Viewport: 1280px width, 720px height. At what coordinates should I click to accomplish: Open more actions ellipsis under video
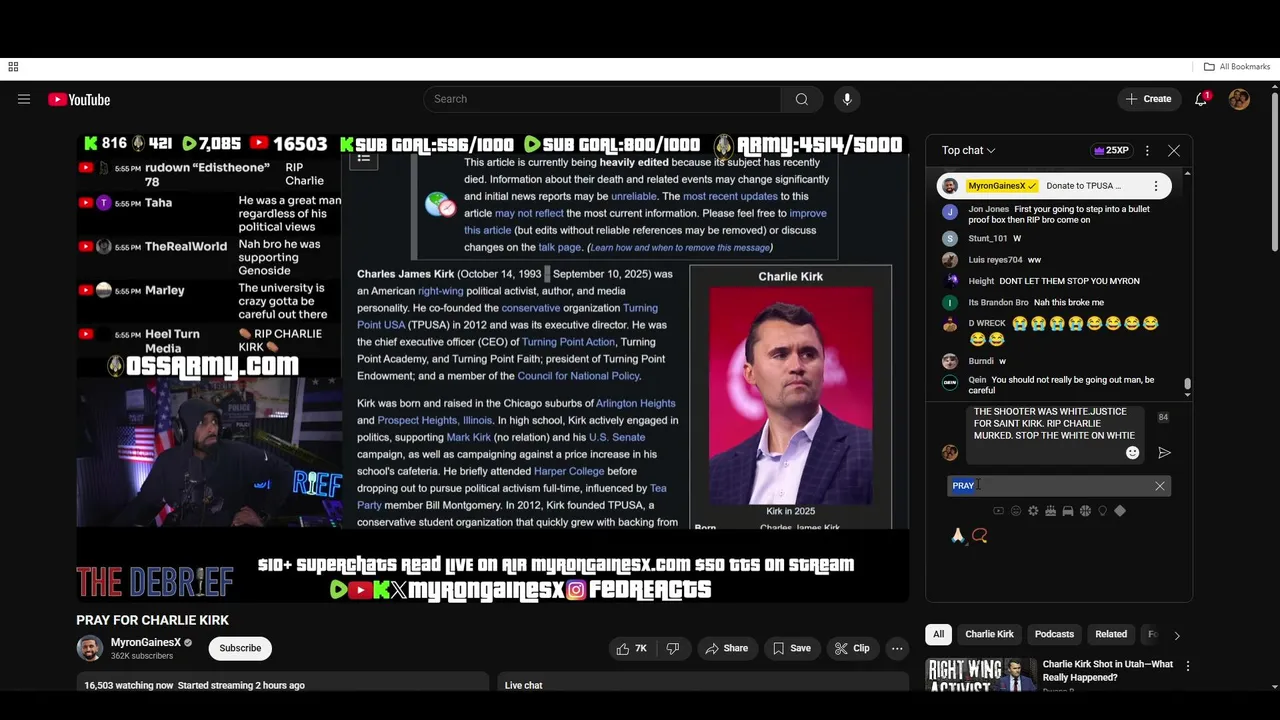click(897, 648)
